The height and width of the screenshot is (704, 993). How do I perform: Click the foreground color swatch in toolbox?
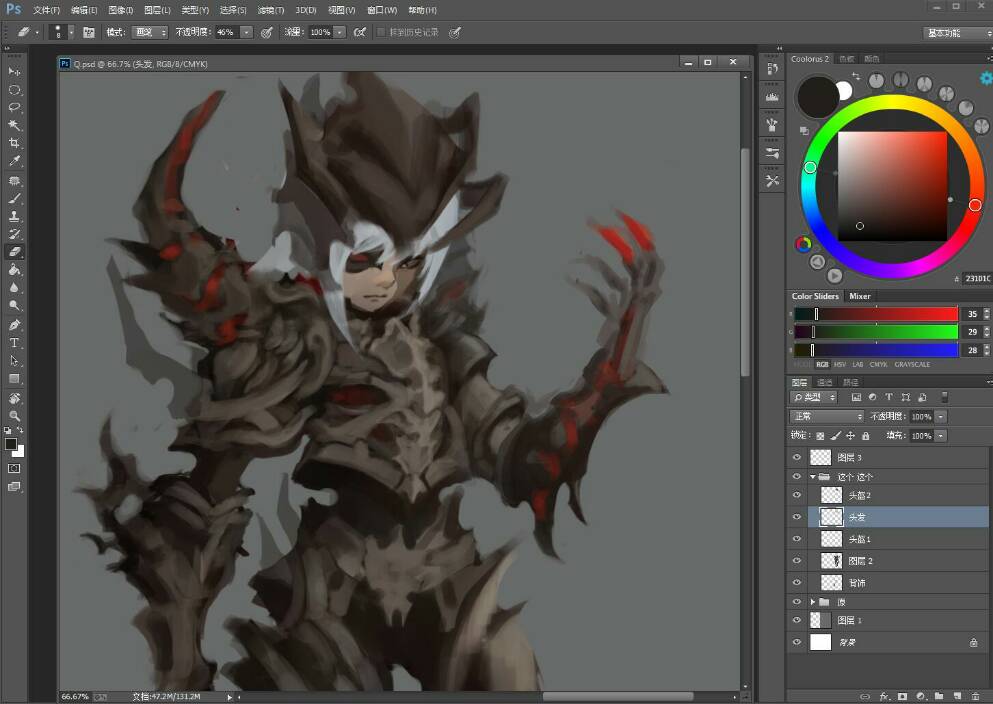(x=10, y=444)
